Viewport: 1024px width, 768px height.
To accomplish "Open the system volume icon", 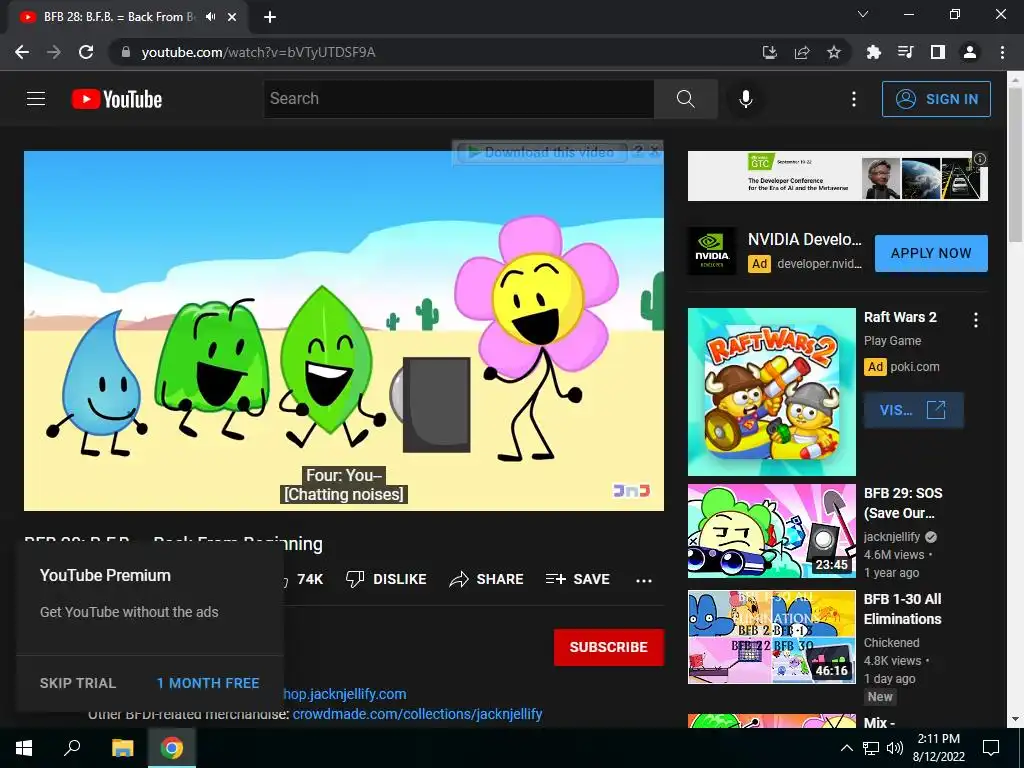I will [x=895, y=748].
